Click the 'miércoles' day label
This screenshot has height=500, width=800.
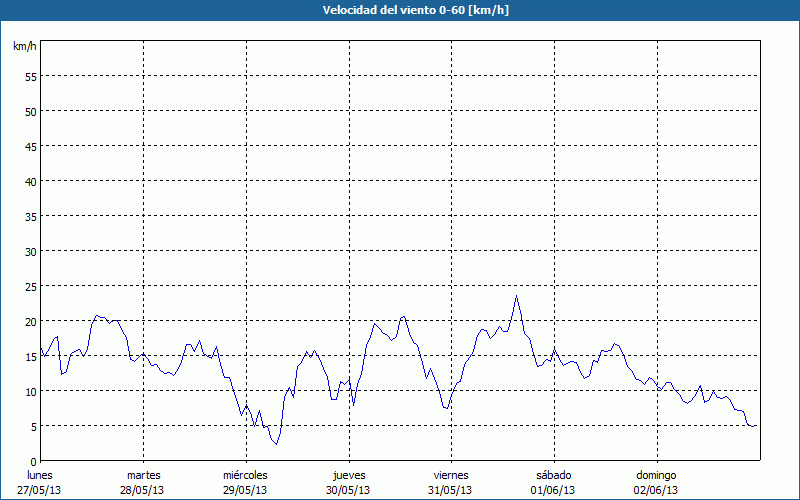click(x=245, y=475)
